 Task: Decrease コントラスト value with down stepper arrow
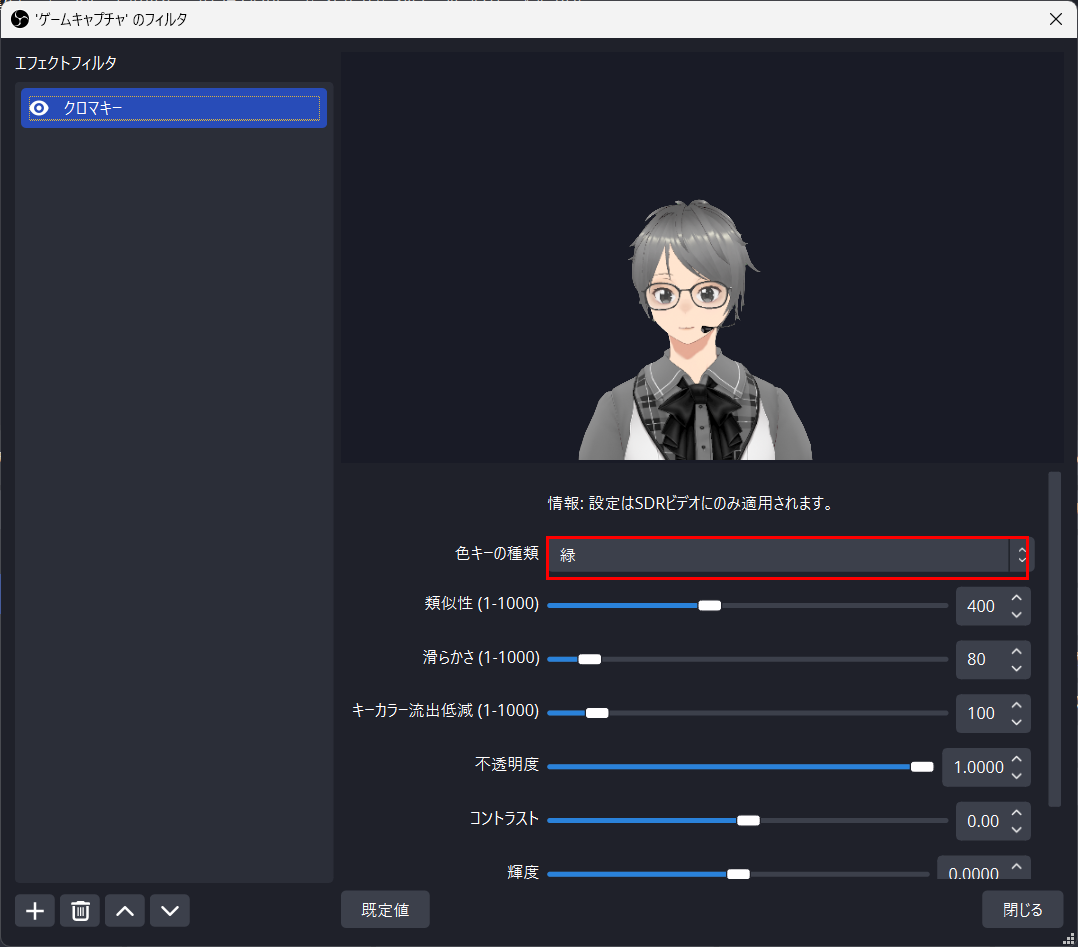coord(1017,829)
